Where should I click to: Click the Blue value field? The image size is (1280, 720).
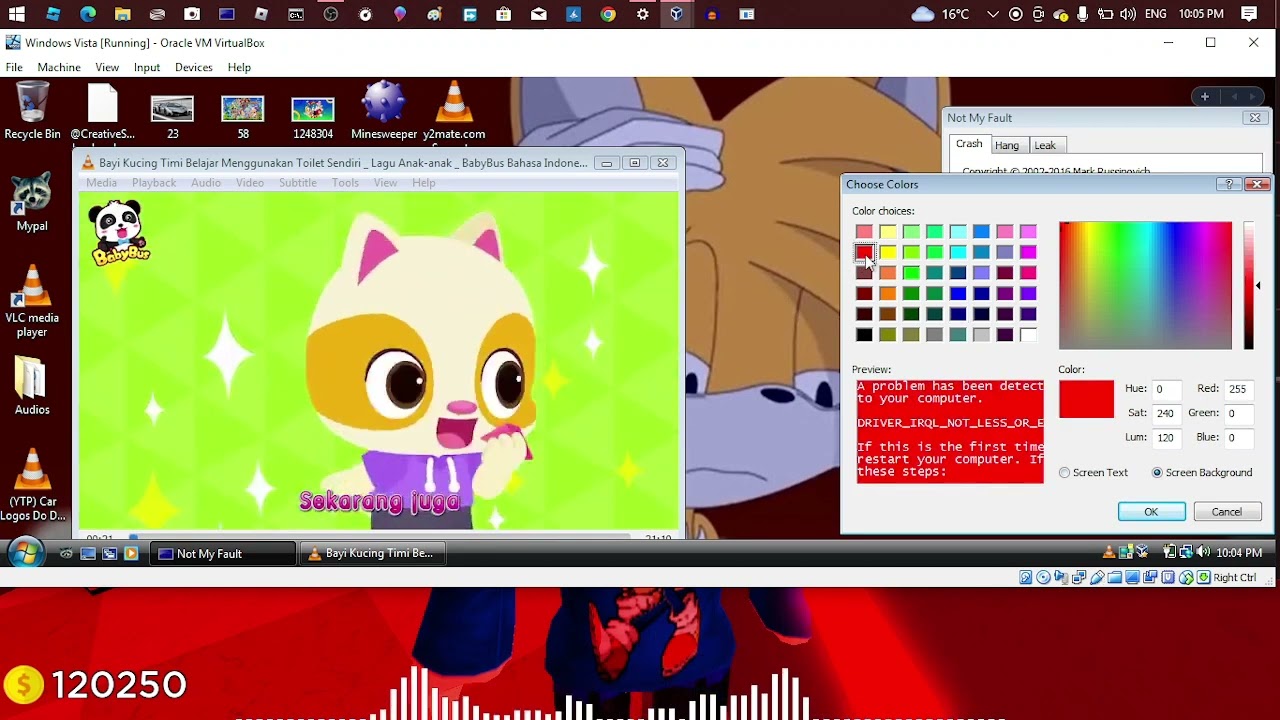click(1240, 437)
